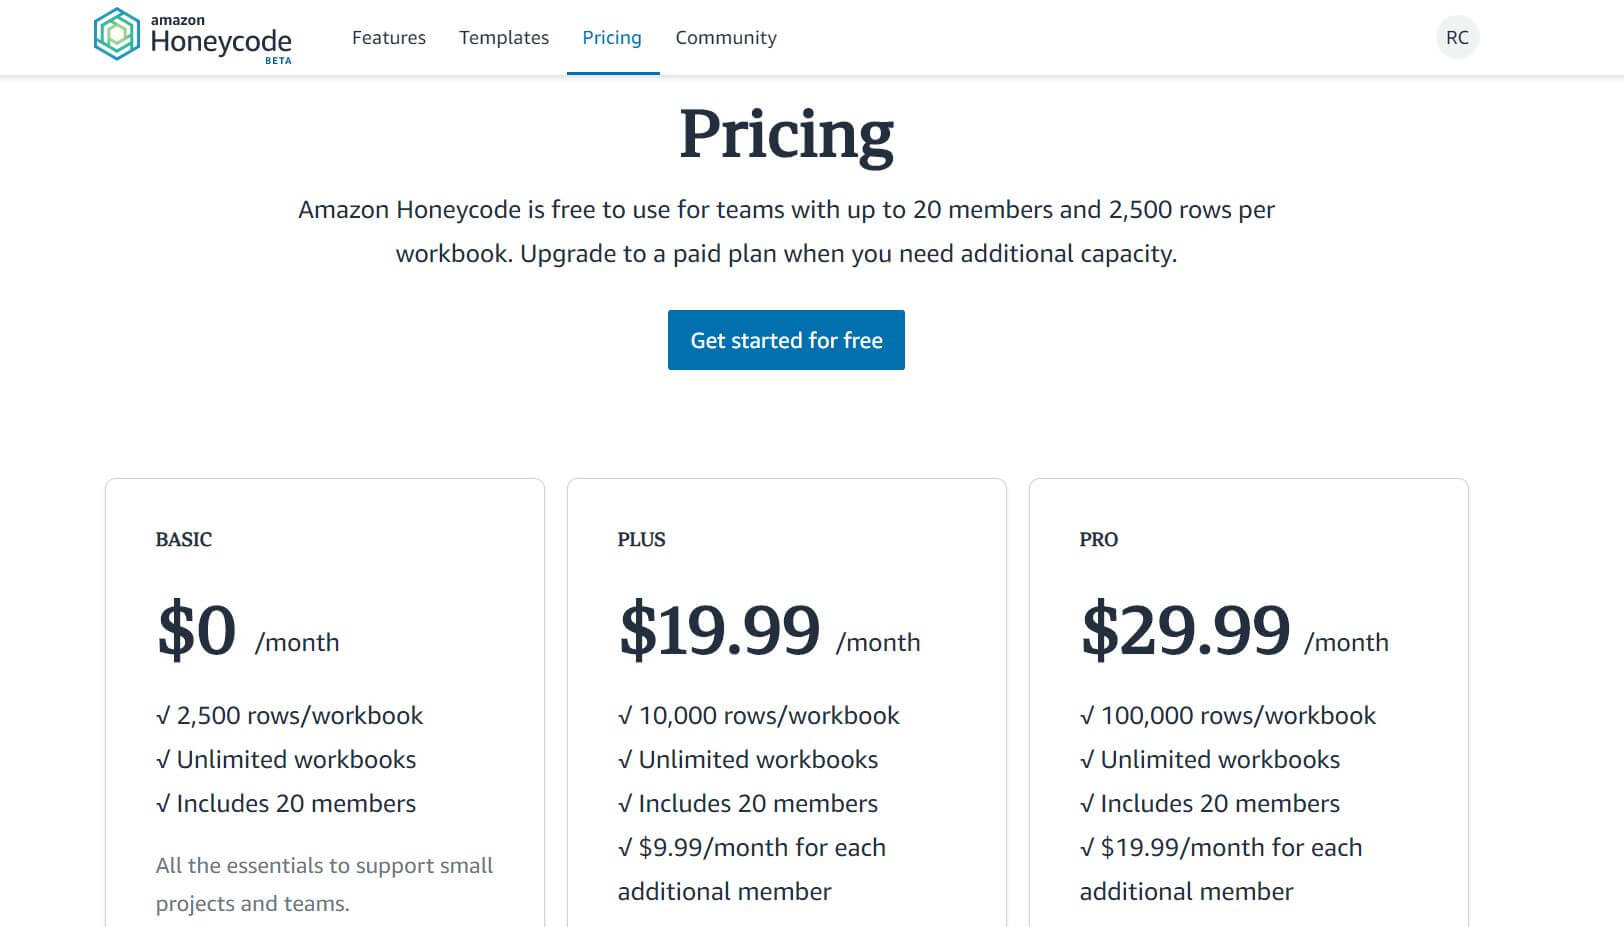This screenshot has width=1624, height=927.
Task: Click the 10,000 rows/workbook checkmark item
Action: point(759,716)
